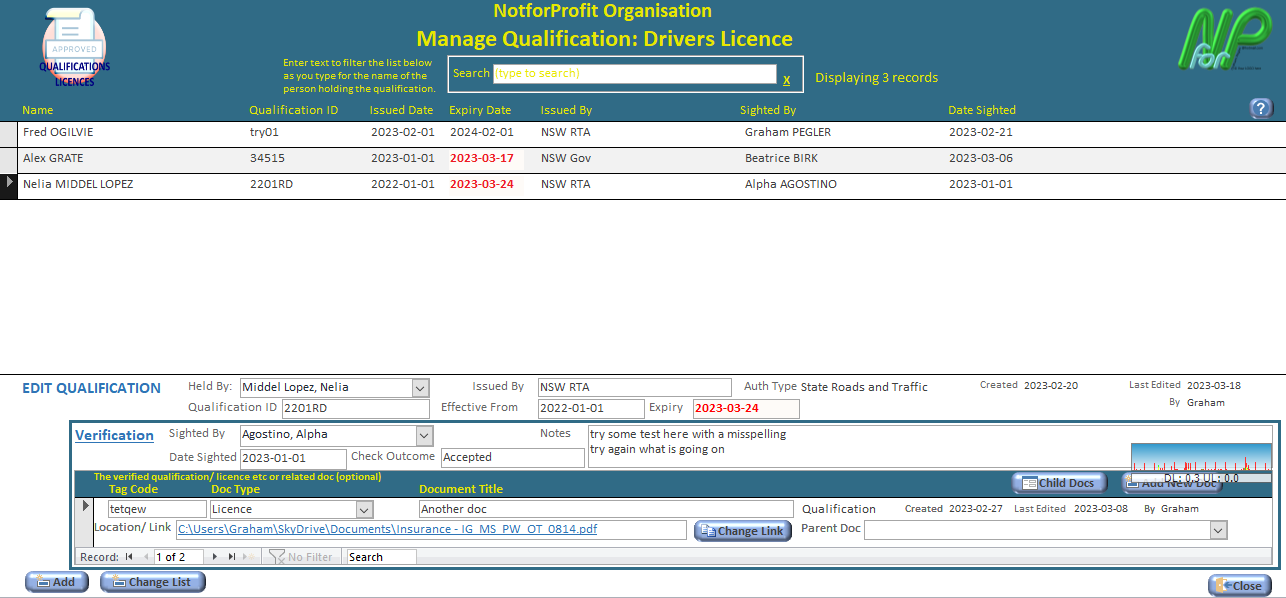Click the Displaying 3 records text
The height and width of the screenshot is (598, 1286).
point(876,78)
